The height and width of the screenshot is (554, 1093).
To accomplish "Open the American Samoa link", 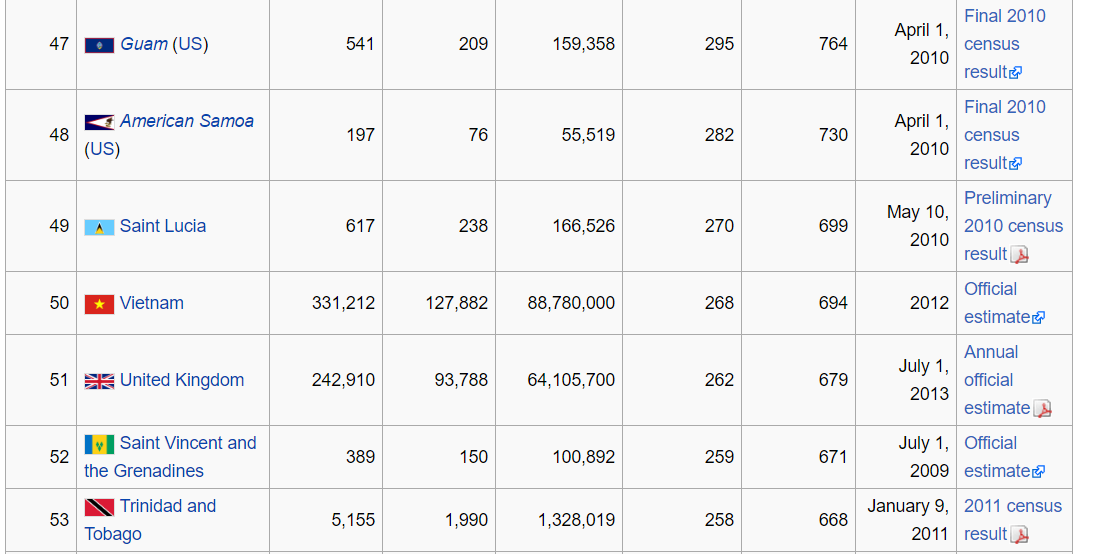I will pos(187,121).
